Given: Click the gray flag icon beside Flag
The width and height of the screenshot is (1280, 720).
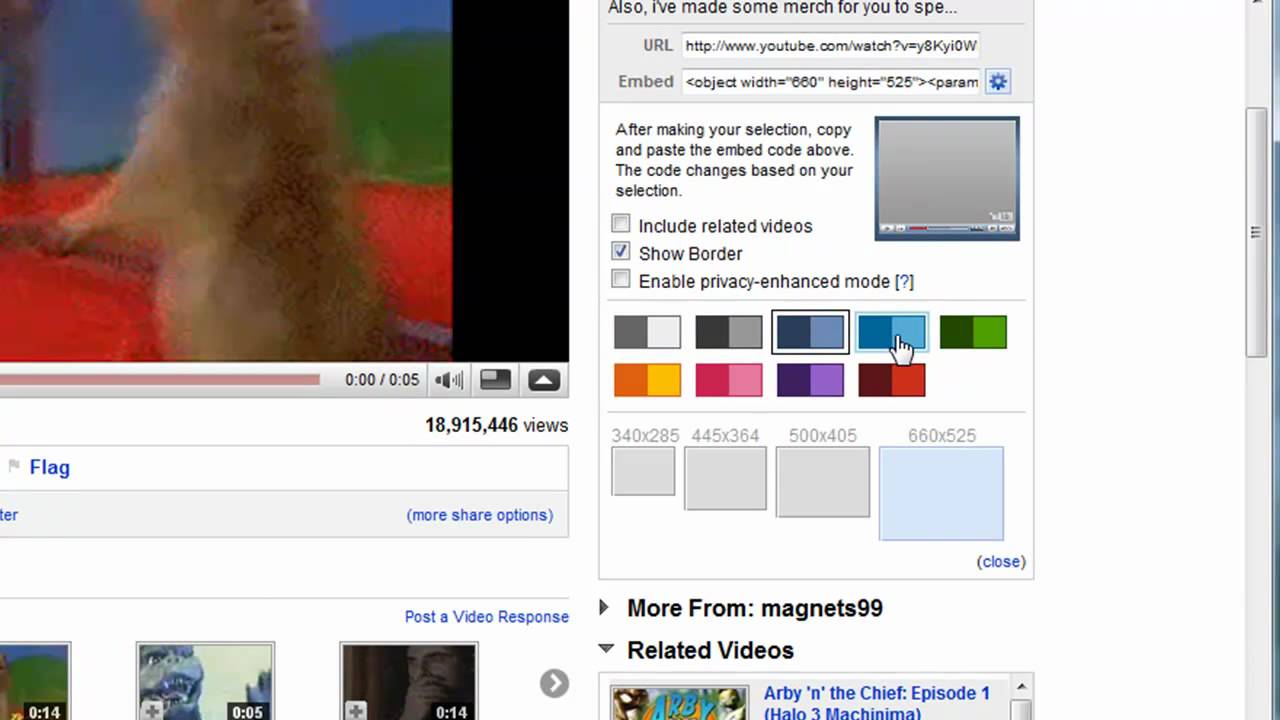Looking at the screenshot, I should pos(14,466).
